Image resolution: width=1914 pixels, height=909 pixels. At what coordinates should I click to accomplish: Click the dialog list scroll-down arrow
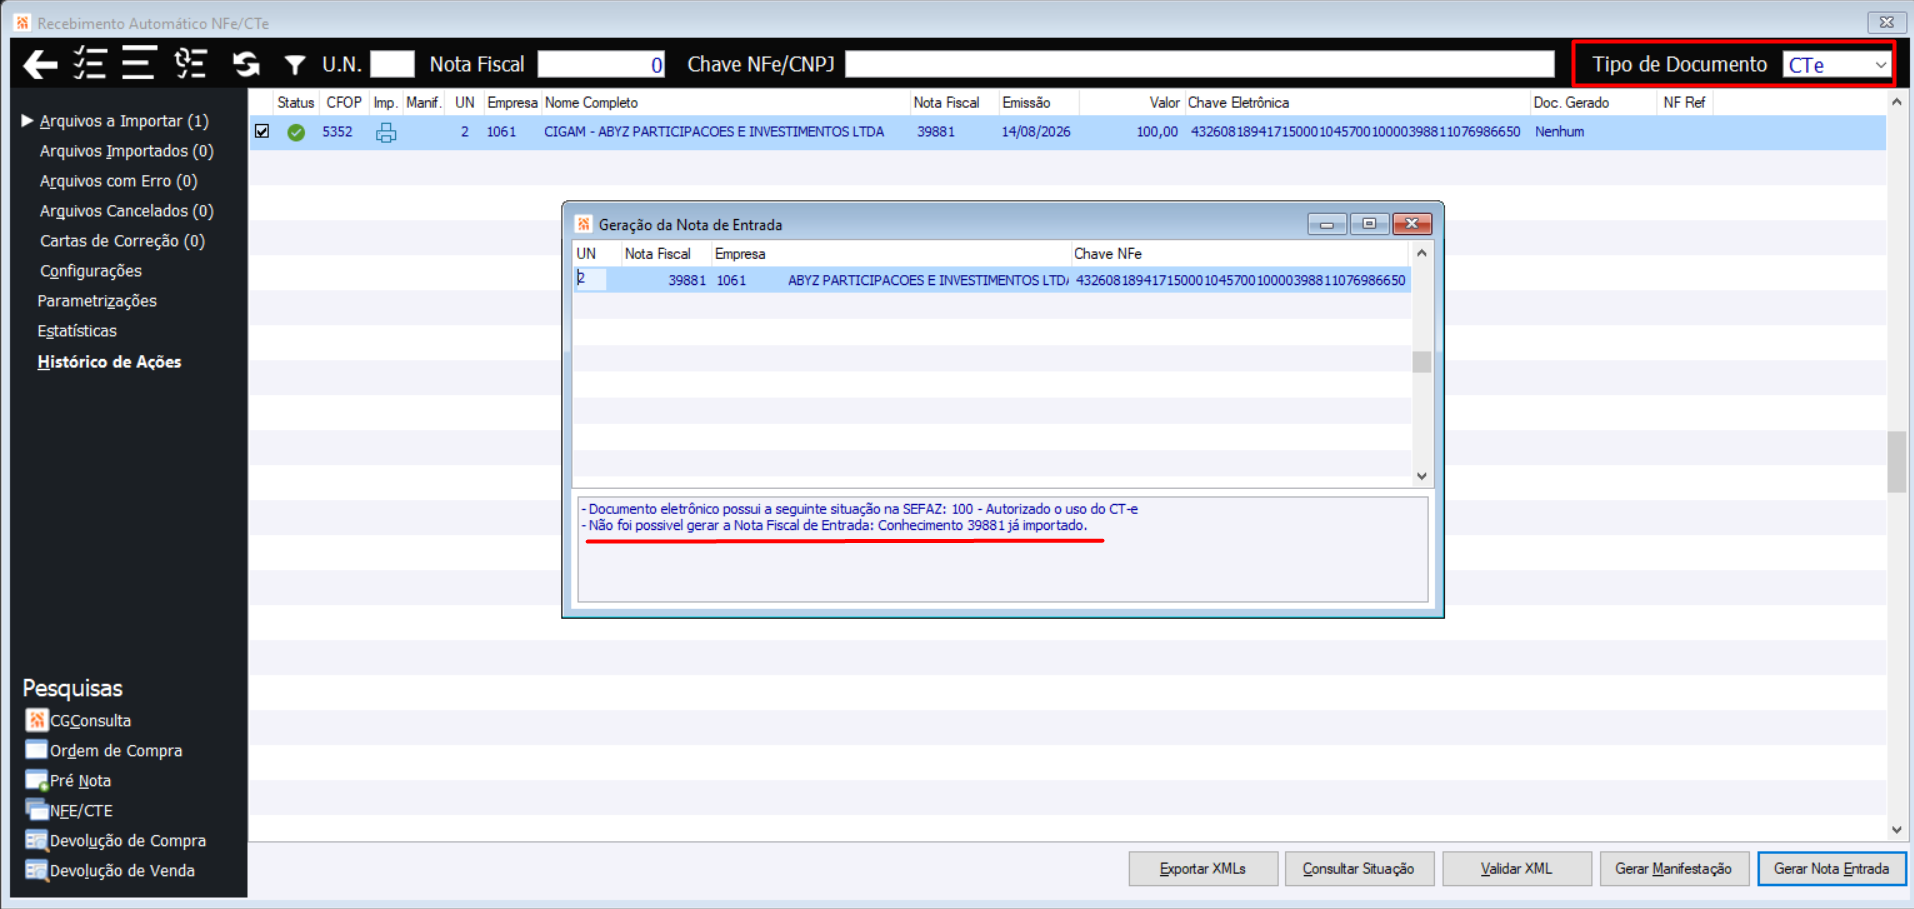(1422, 477)
